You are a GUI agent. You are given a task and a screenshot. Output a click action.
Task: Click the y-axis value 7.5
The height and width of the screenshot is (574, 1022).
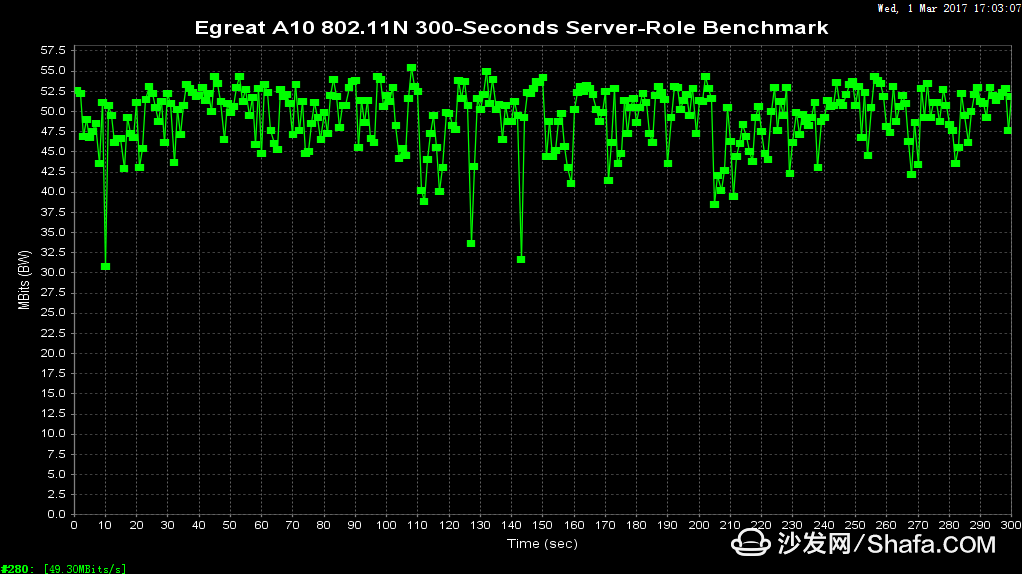(x=56, y=454)
